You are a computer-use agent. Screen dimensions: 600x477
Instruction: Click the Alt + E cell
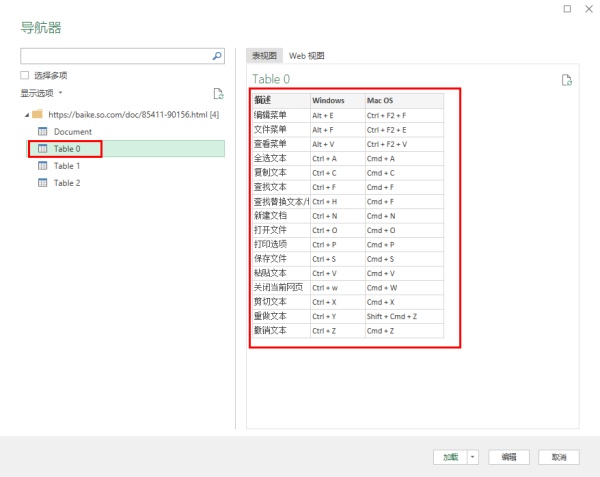point(338,115)
